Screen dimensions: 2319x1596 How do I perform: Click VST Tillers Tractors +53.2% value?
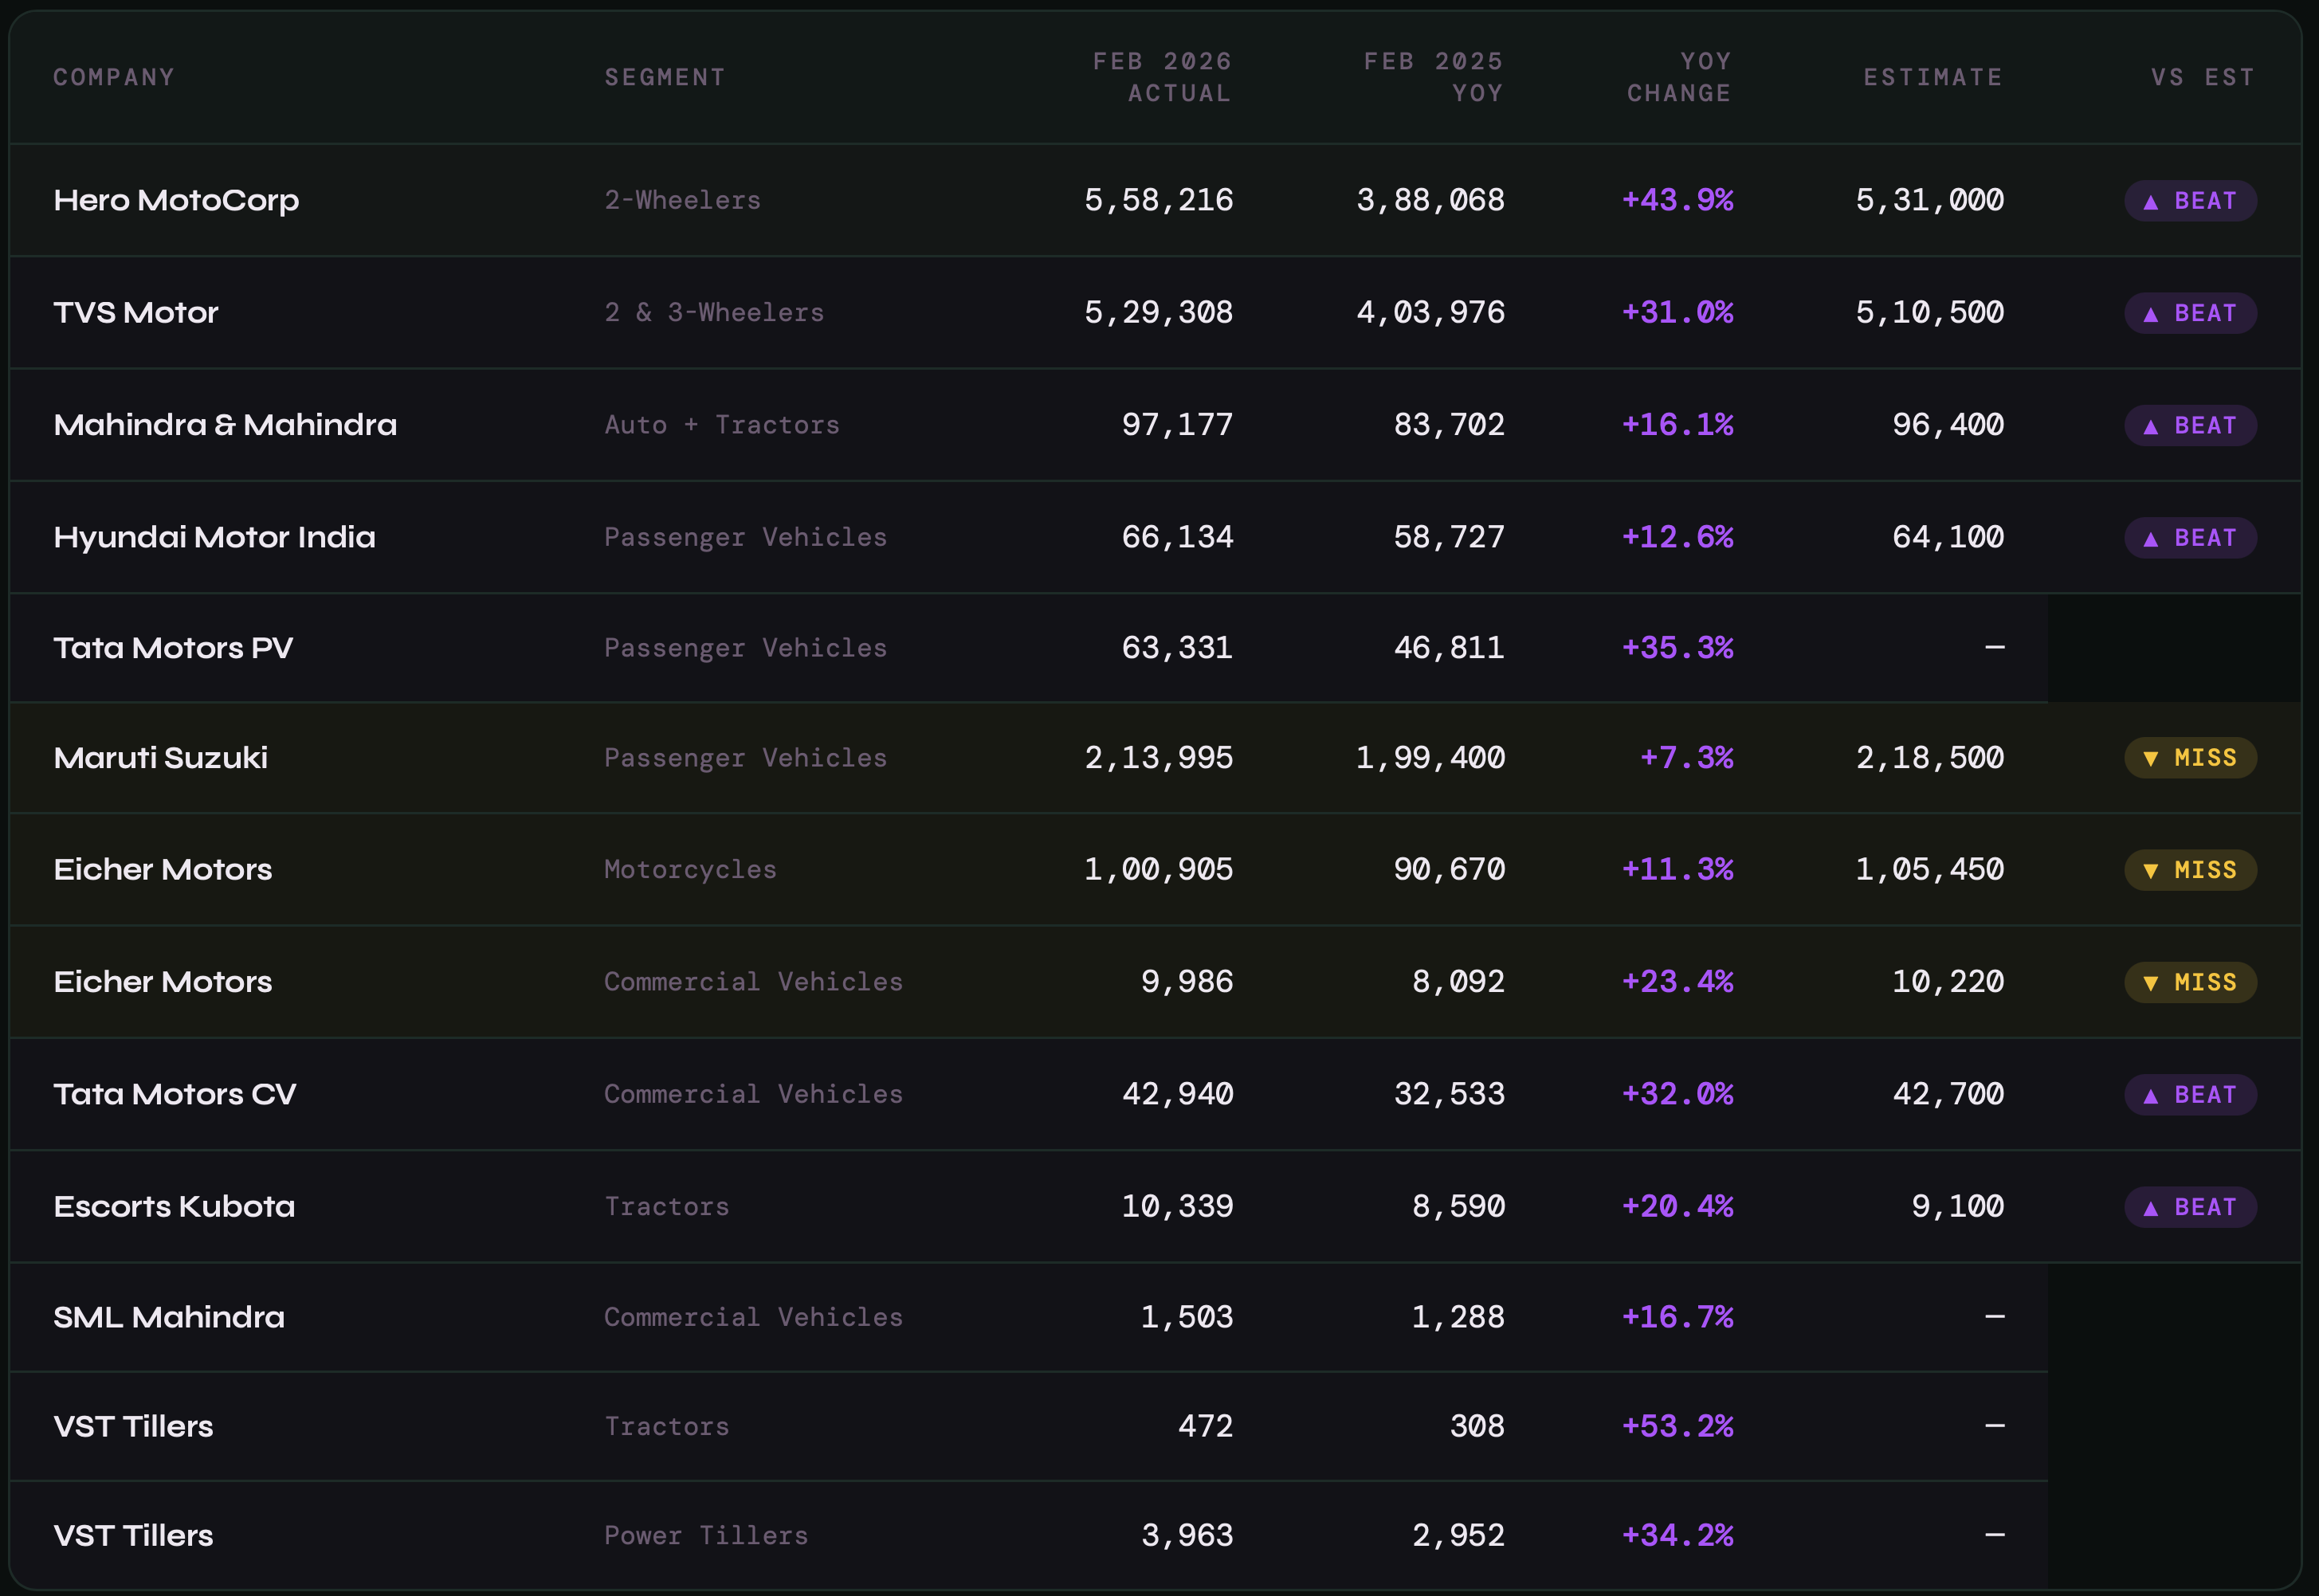click(1677, 1426)
